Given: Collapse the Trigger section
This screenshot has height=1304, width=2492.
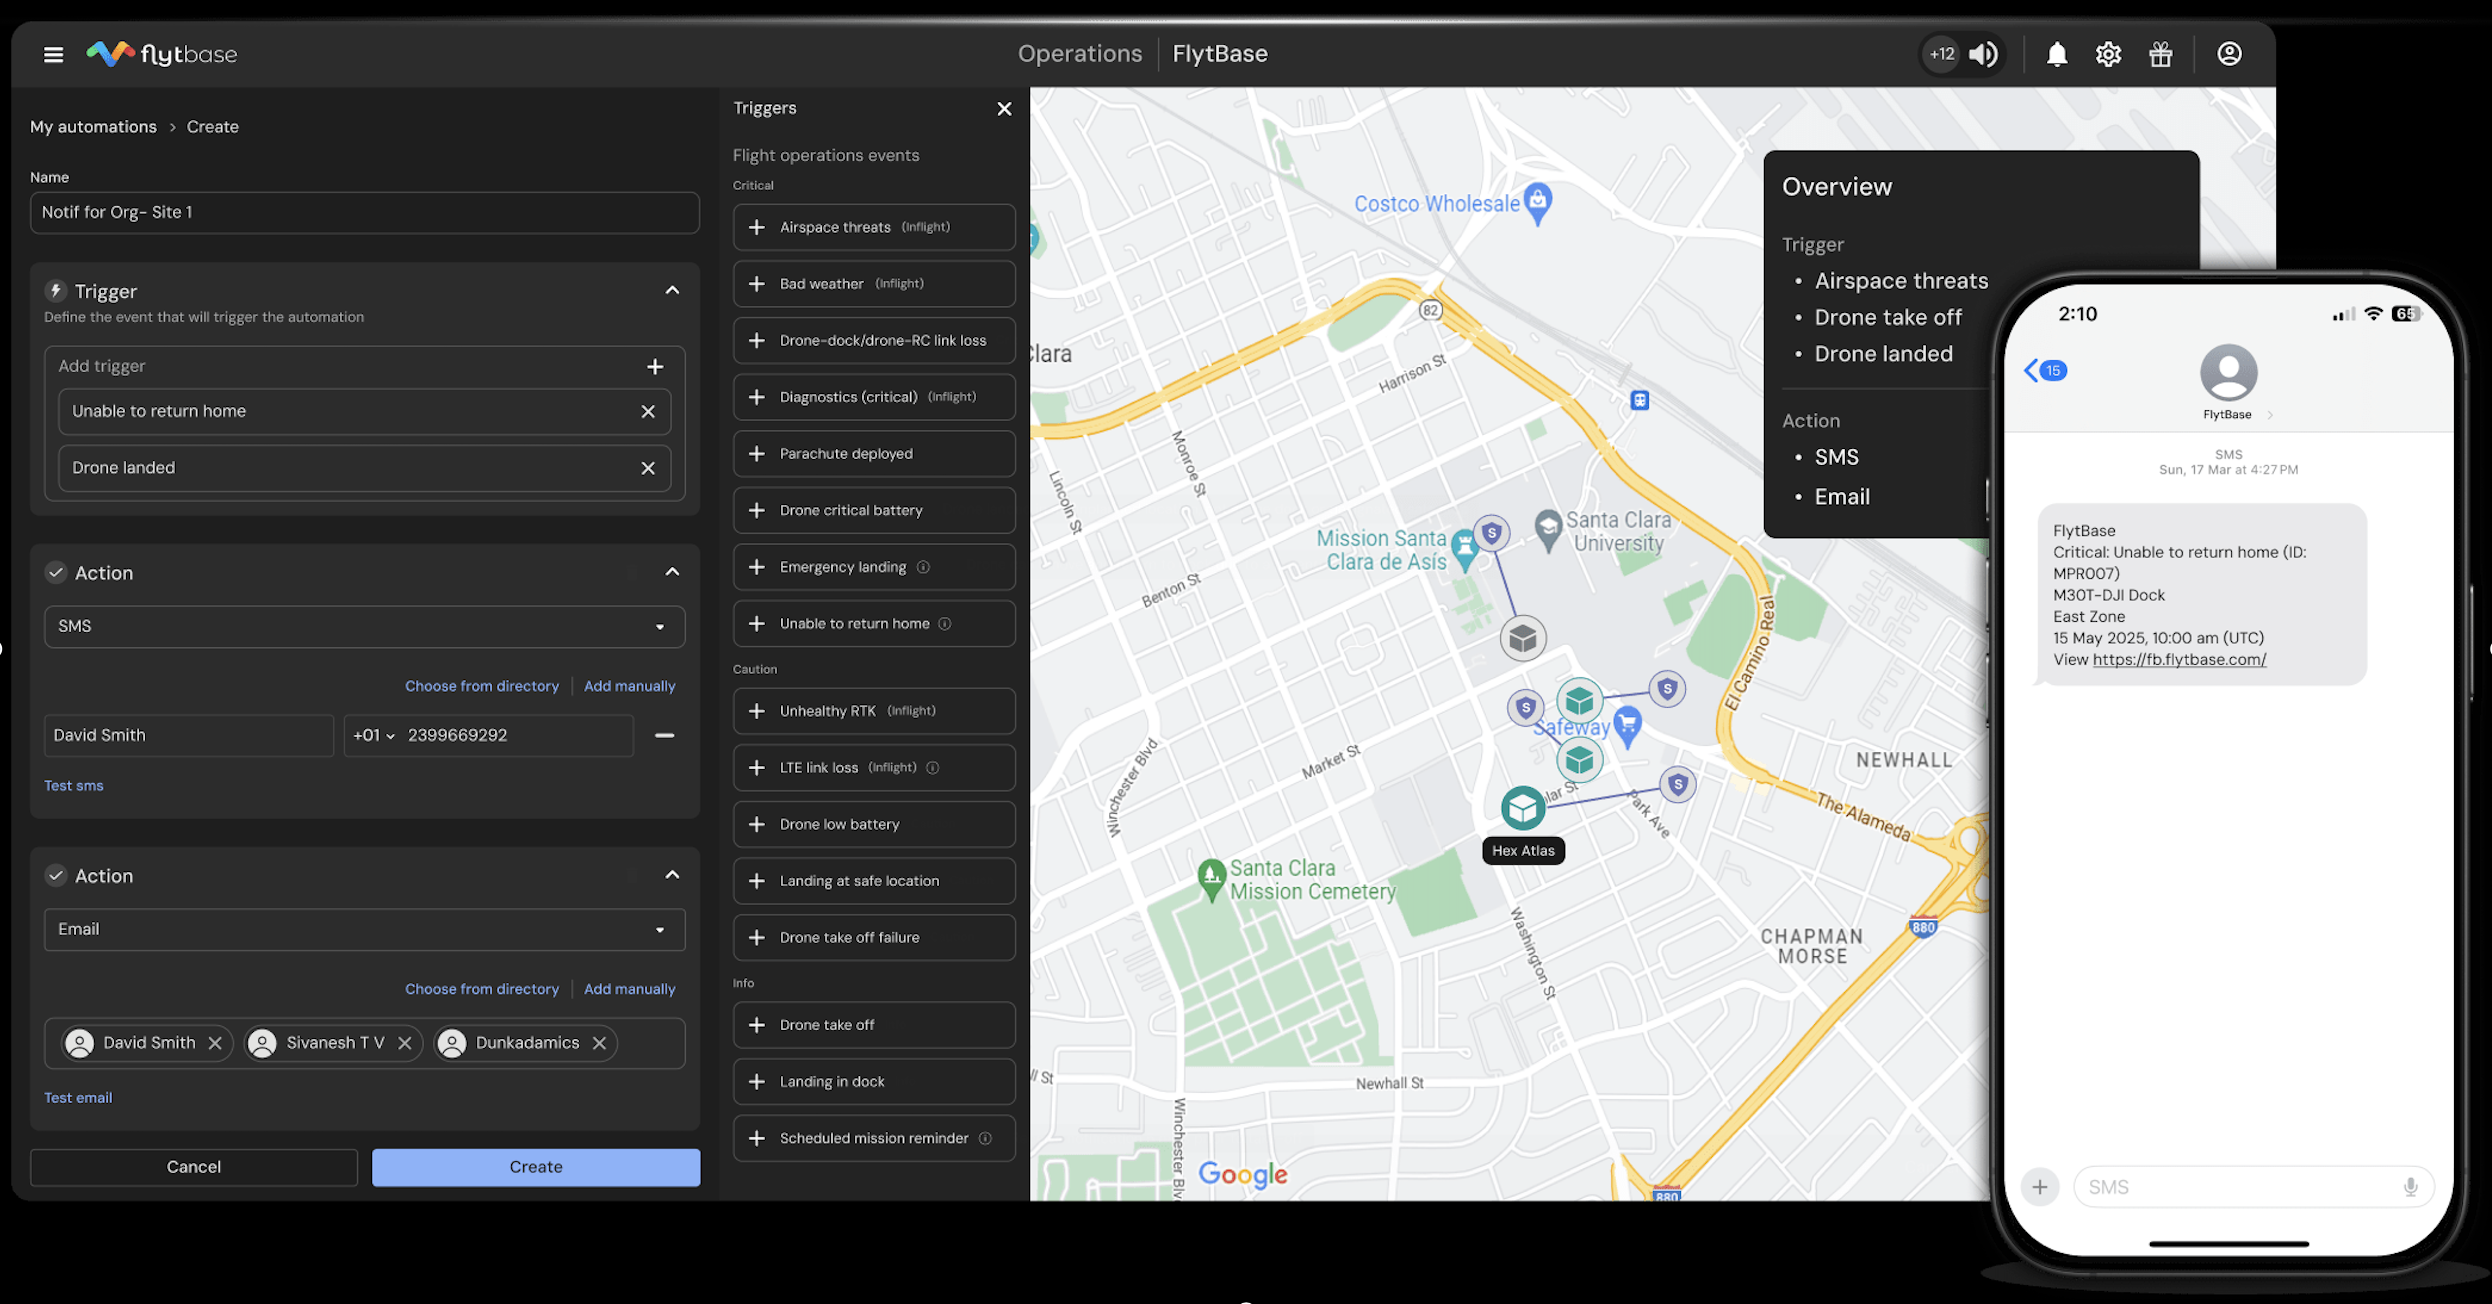Looking at the screenshot, I should click(672, 290).
